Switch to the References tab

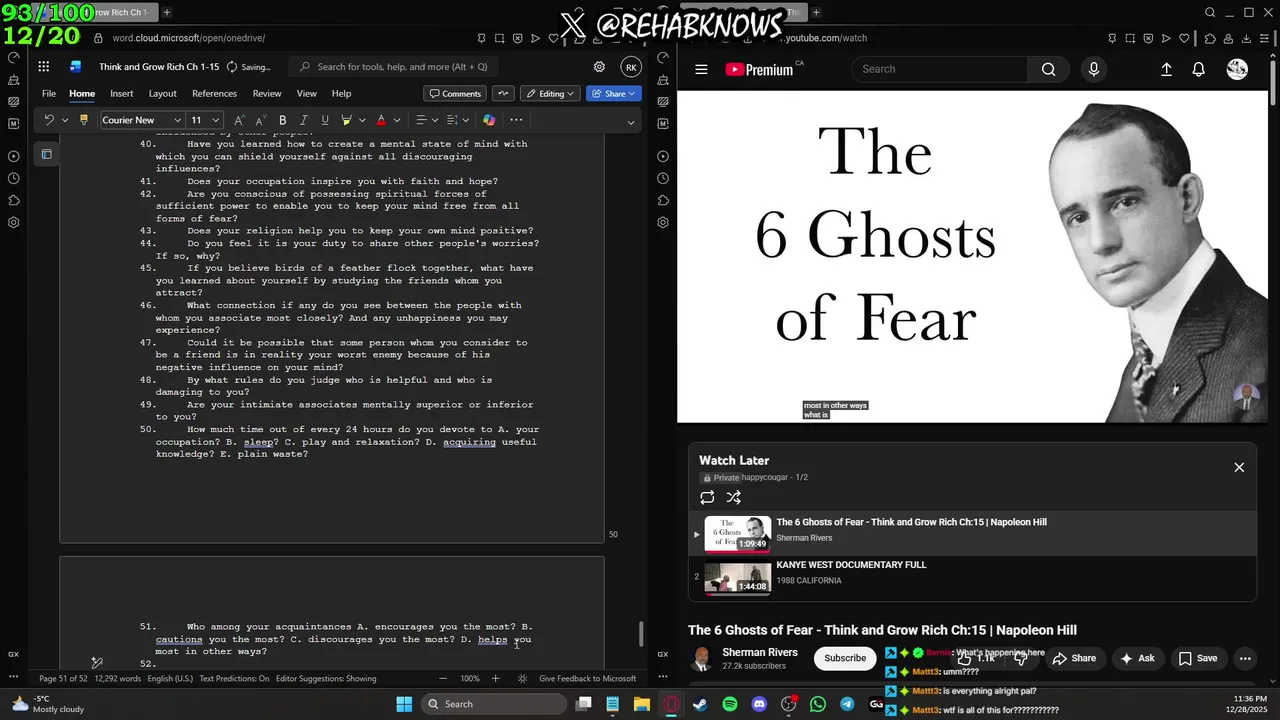click(214, 93)
